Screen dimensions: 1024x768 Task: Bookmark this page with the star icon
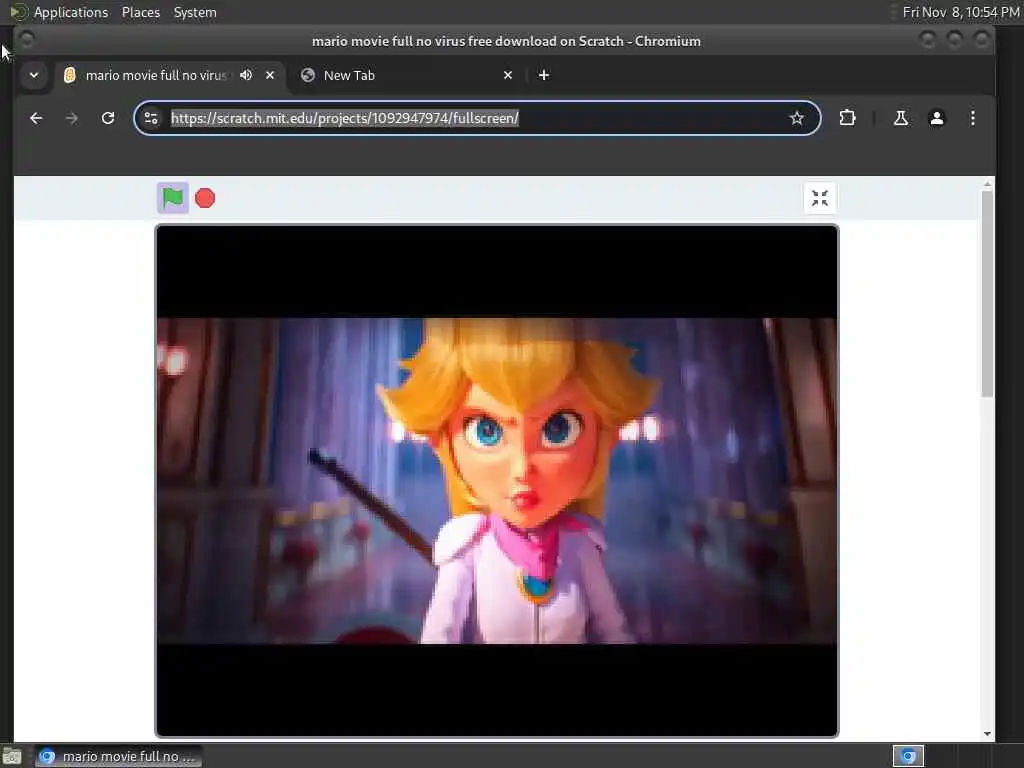pyautogui.click(x=796, y=118)
